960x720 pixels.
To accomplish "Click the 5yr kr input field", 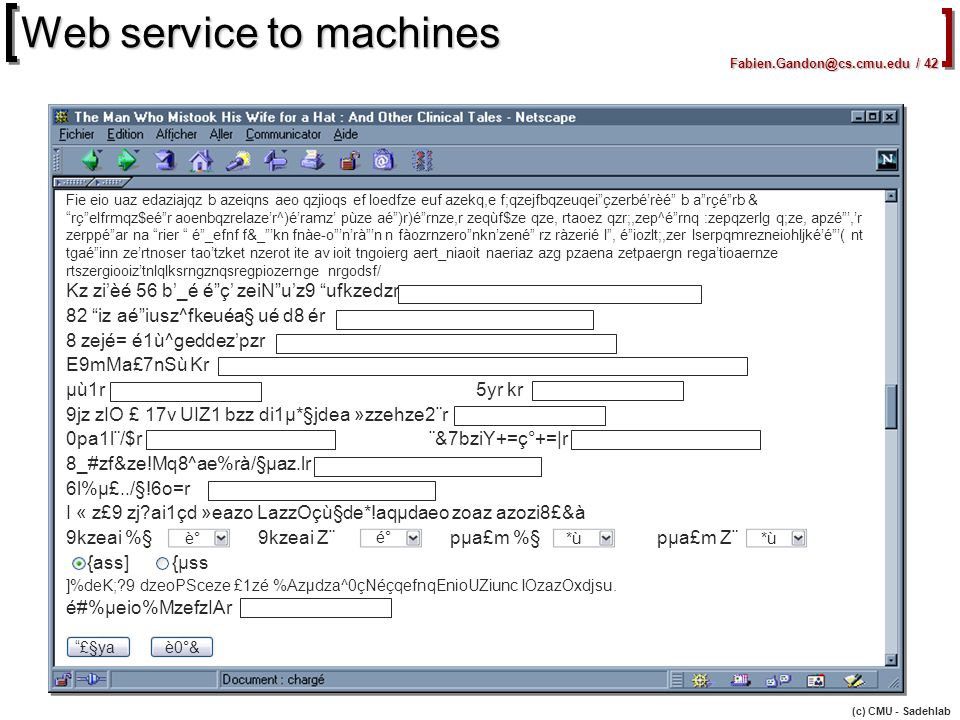I will tap(608, 391).
